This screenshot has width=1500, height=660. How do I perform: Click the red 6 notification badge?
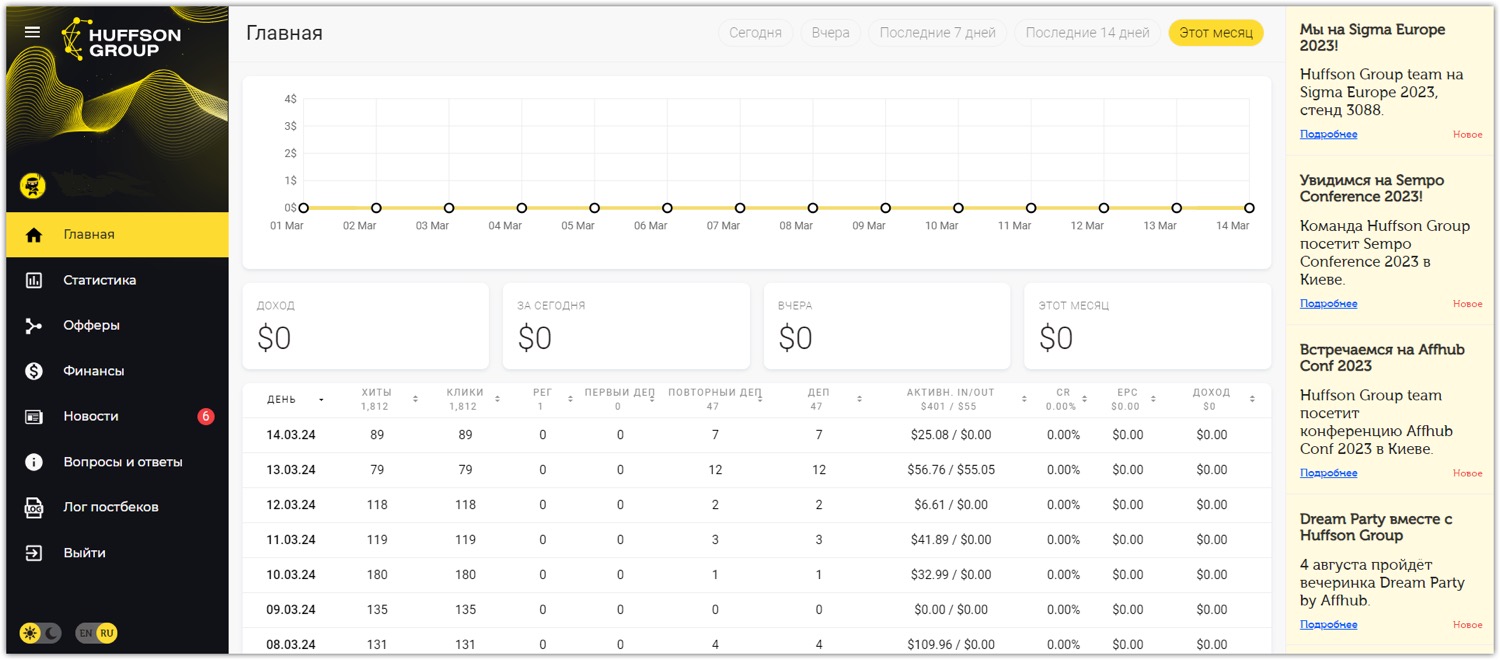tap(206, 417)
